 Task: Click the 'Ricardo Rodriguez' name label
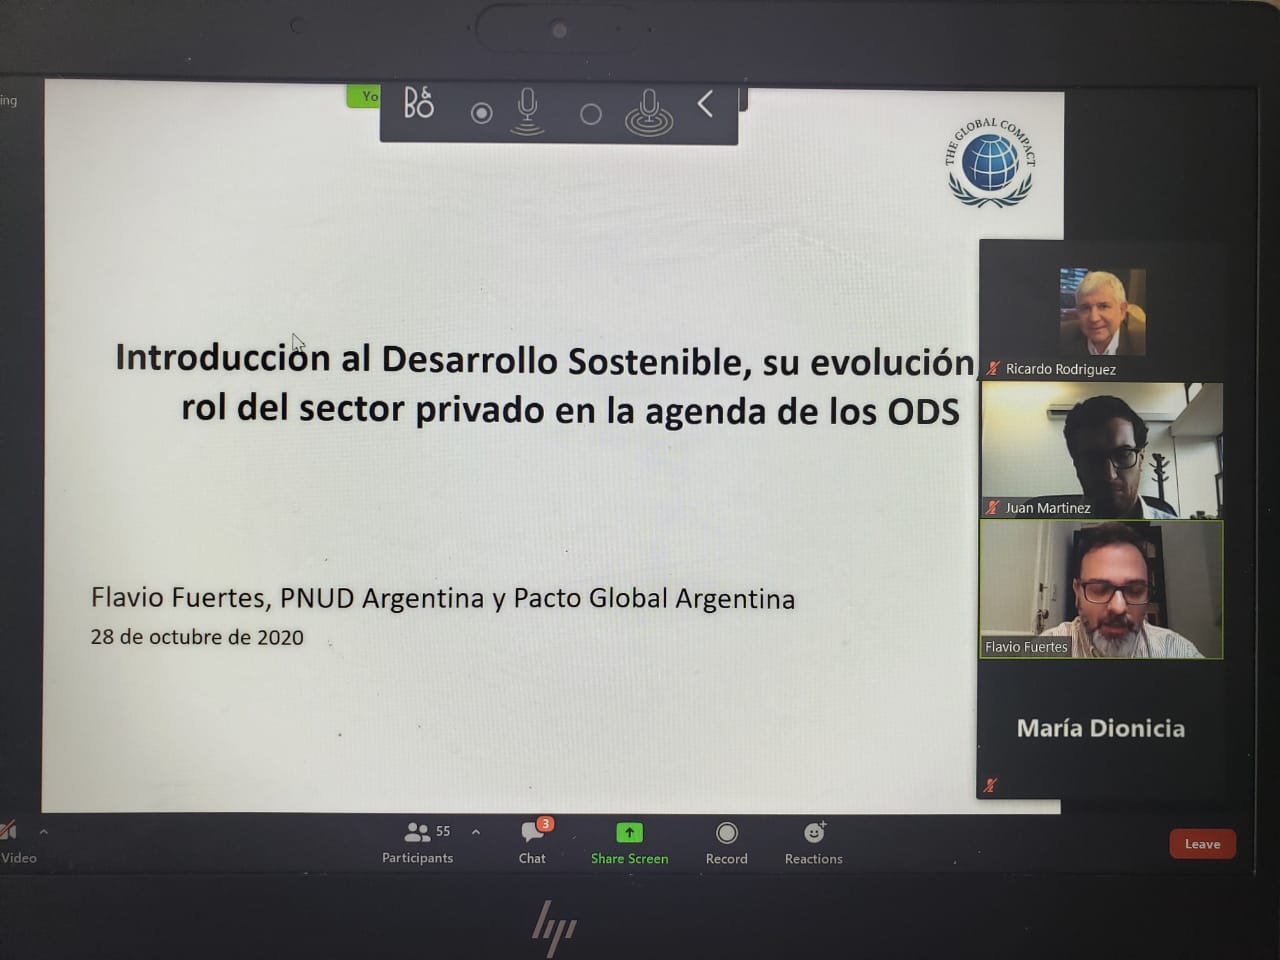tap(1060, 369)
